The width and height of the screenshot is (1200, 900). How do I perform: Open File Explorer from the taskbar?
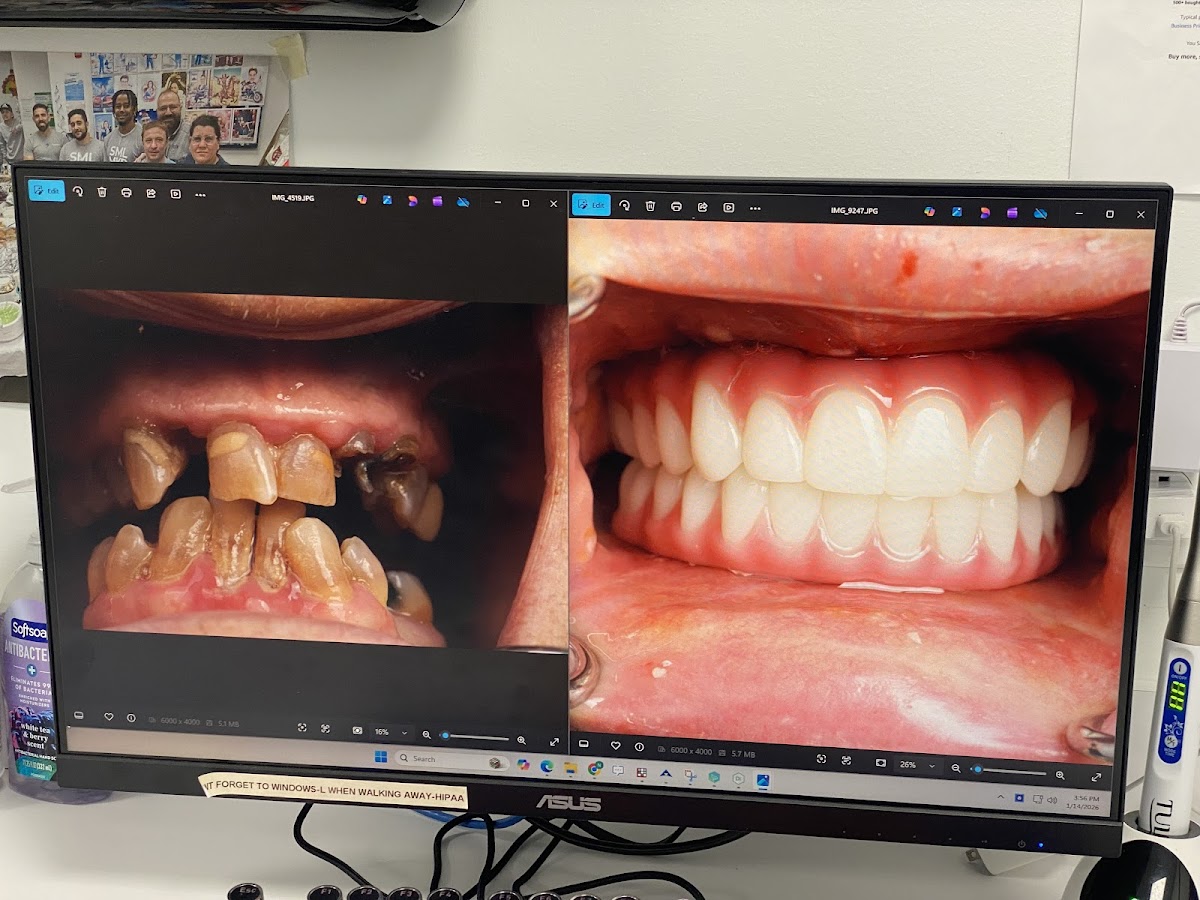click(571, 767)
